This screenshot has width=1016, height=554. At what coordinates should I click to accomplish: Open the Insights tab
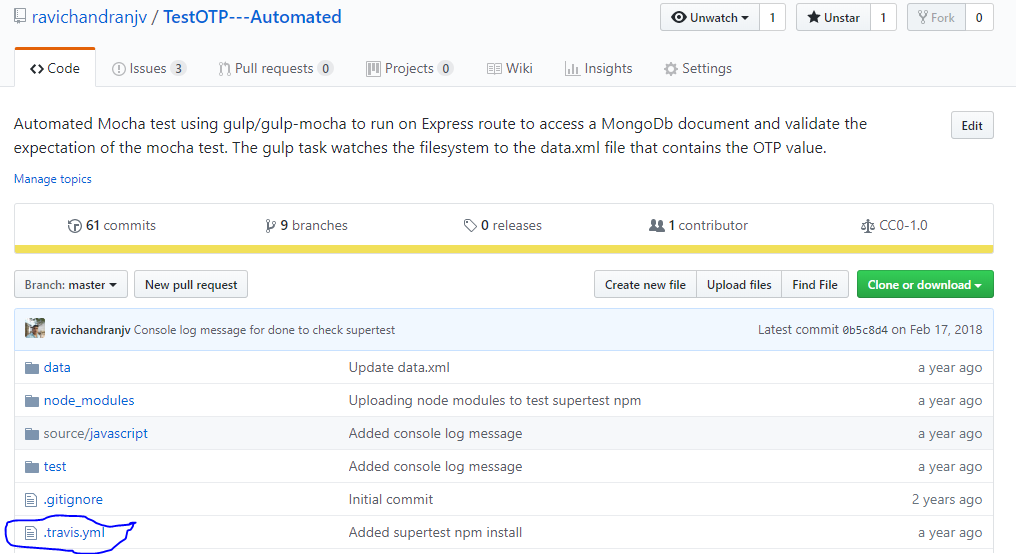point(598,69)
